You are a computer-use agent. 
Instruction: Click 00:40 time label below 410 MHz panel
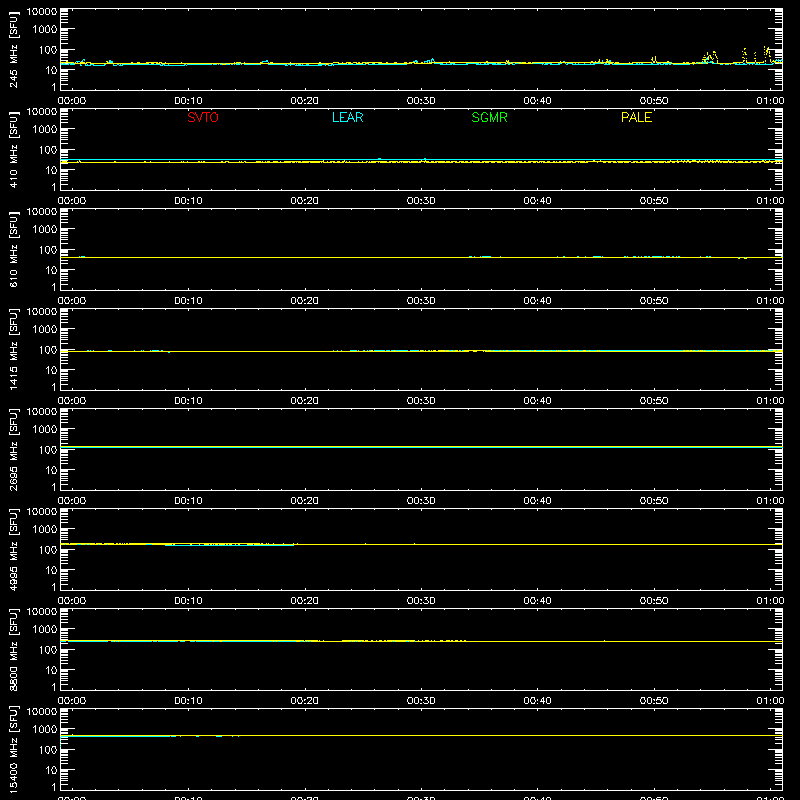coord(537,201)
